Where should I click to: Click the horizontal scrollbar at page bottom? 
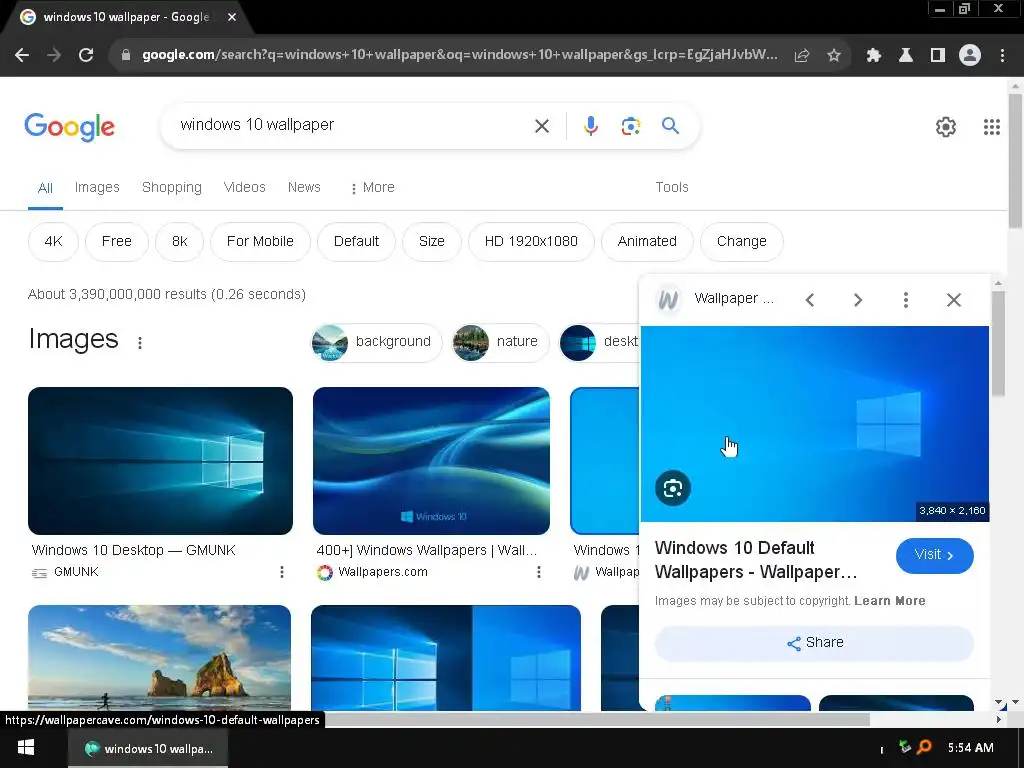tap(598, 719)
